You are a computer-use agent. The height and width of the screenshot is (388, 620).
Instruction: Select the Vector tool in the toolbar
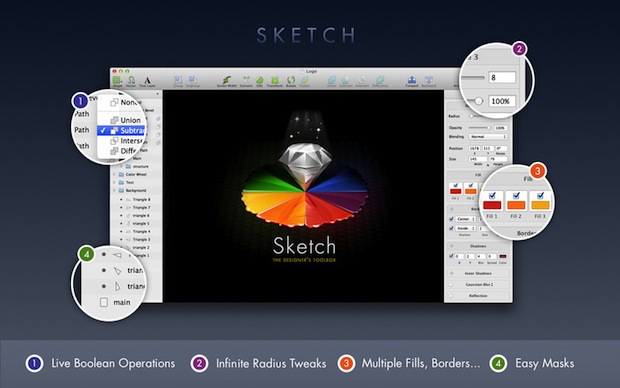pos(131,81)
